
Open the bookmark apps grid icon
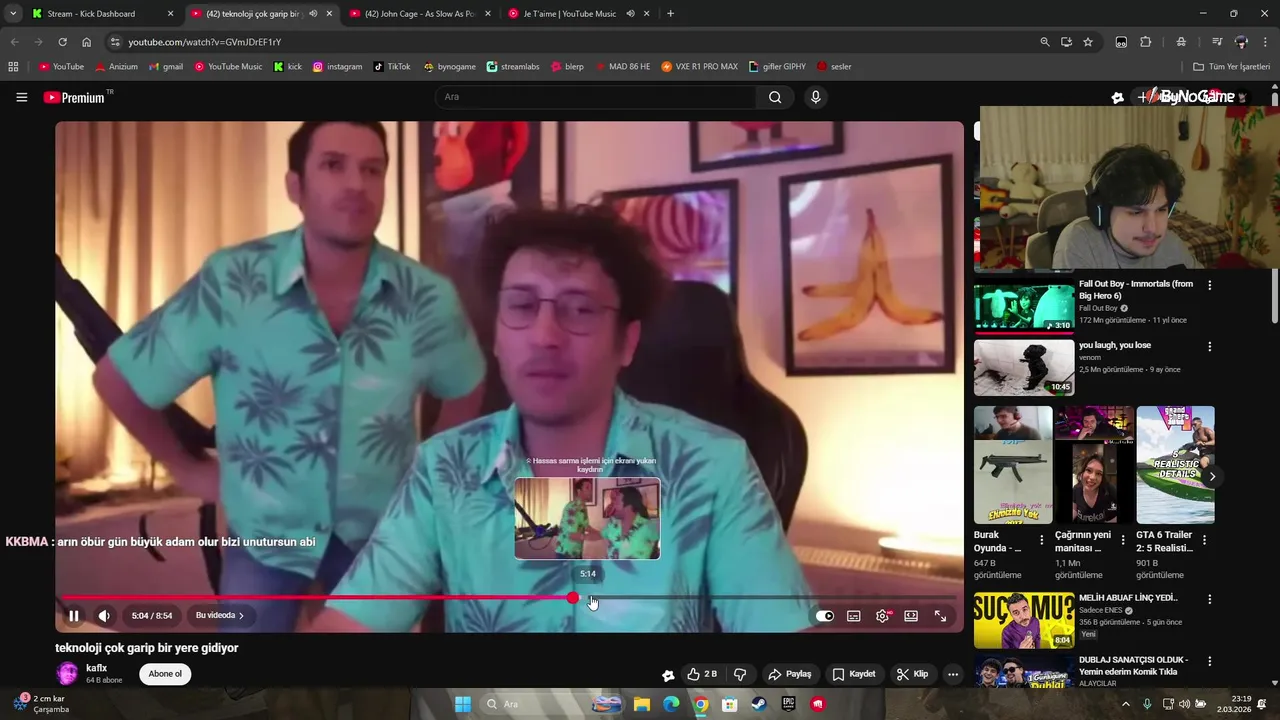13,67
